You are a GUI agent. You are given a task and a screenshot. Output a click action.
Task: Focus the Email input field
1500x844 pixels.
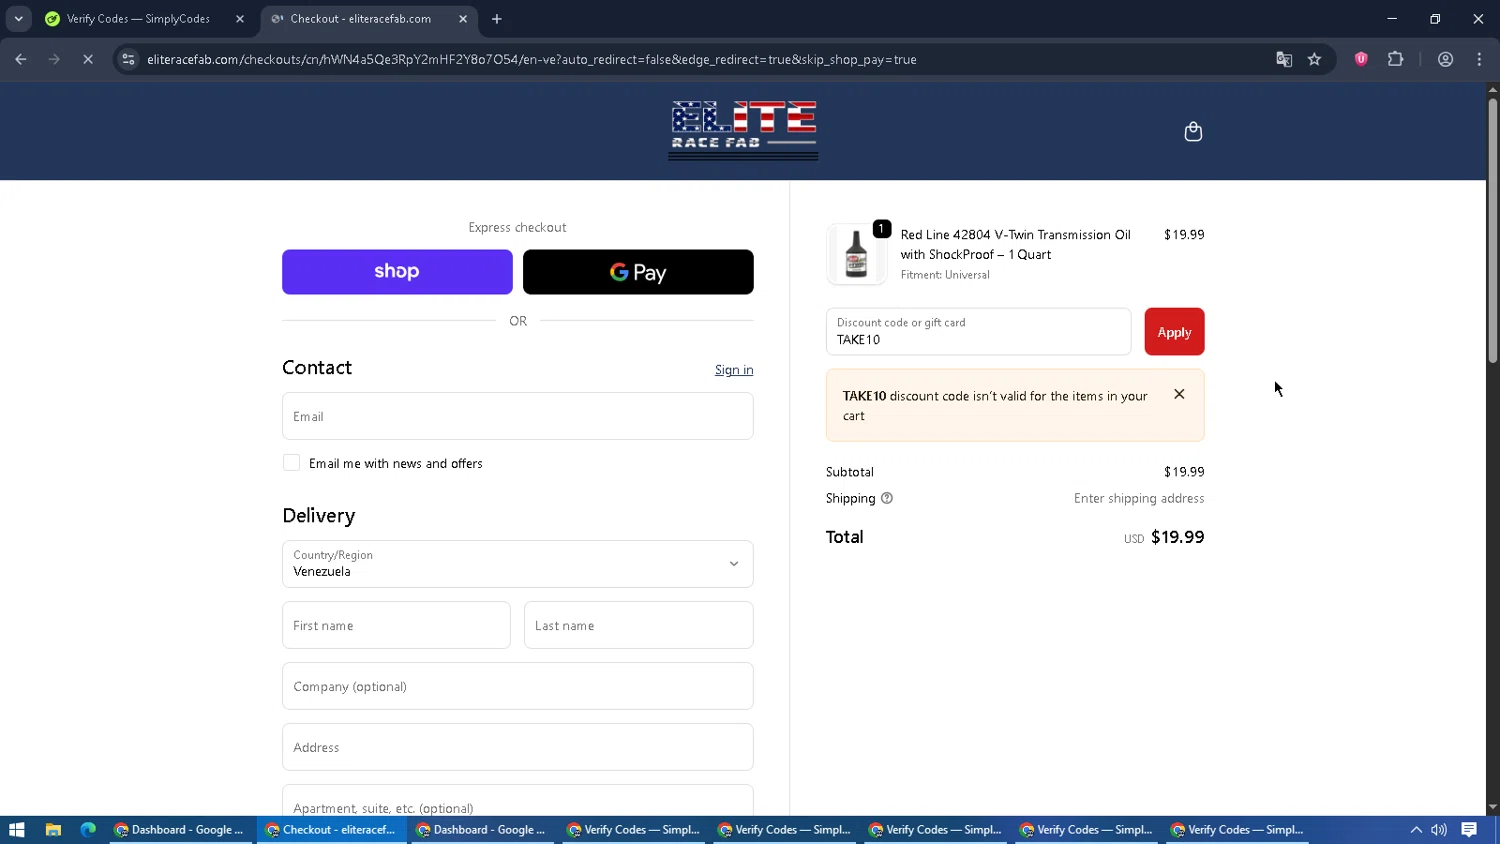pos(518,416)
